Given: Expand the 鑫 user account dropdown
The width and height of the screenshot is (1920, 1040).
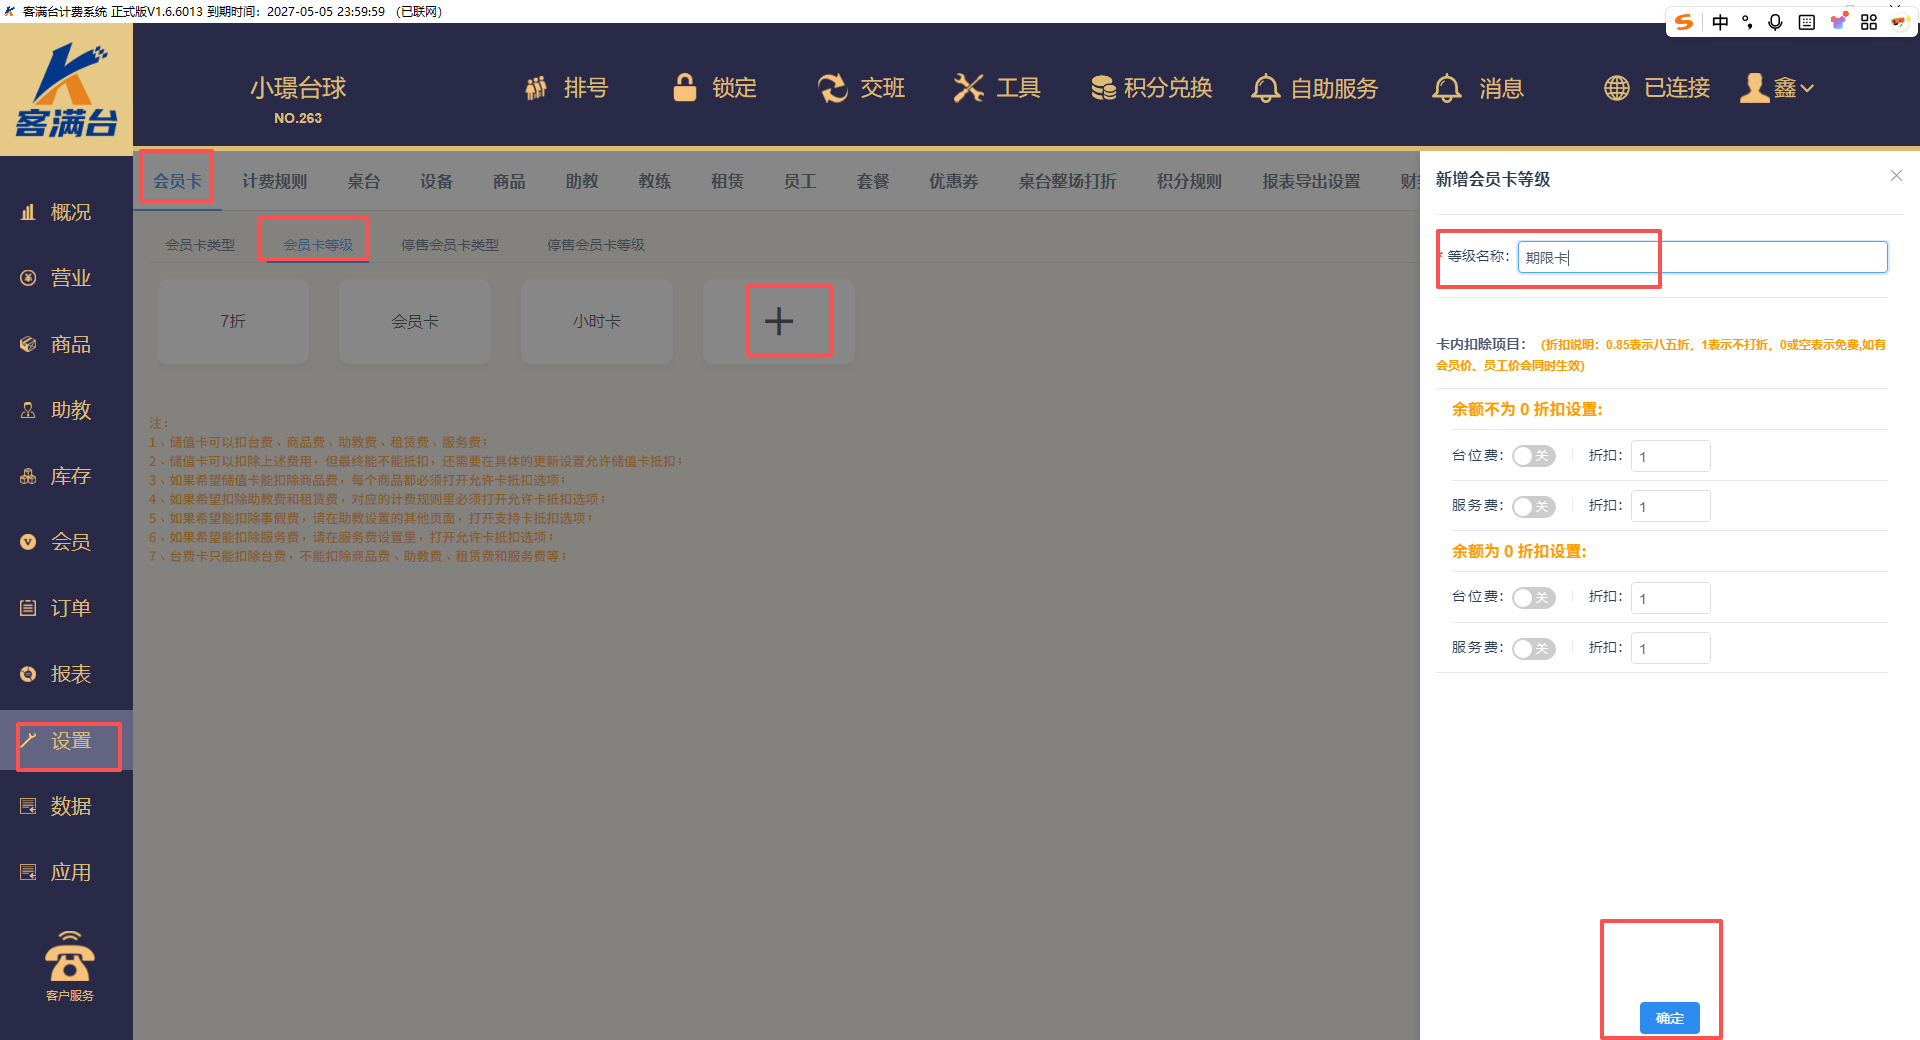Looking at the screenshot, I should pyautogui.click(x=1778, y=88).
